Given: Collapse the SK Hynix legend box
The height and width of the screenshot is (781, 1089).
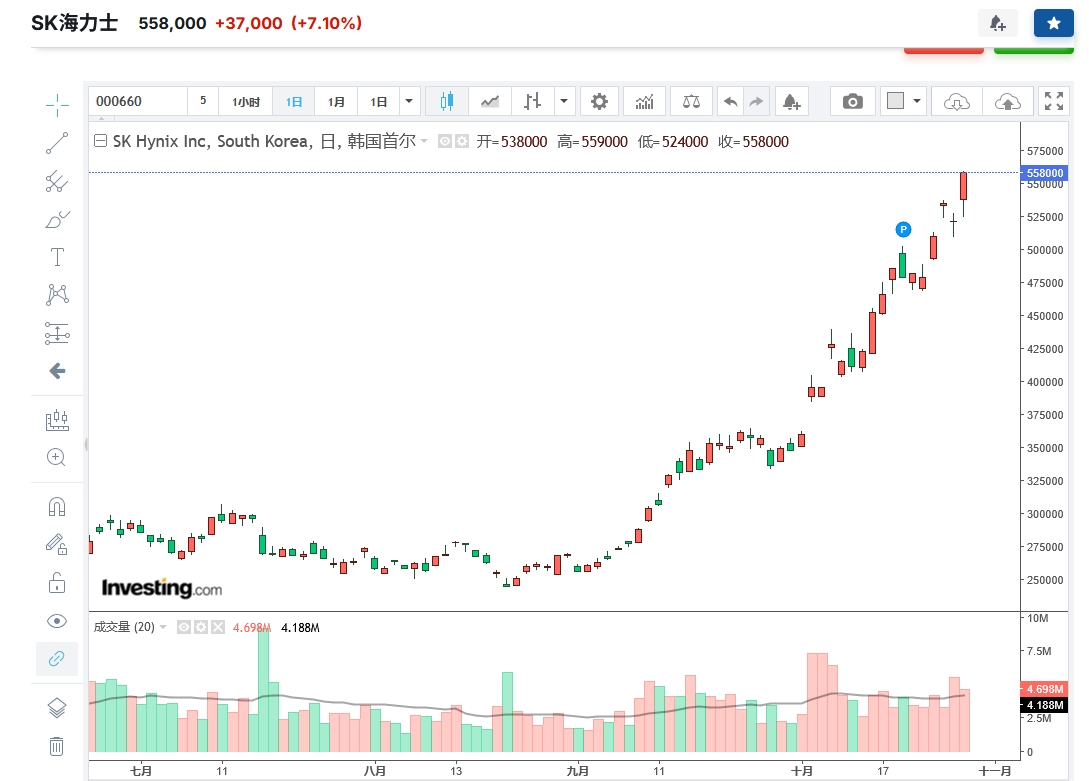Looking at the screenshot, I should pos(100,141).
